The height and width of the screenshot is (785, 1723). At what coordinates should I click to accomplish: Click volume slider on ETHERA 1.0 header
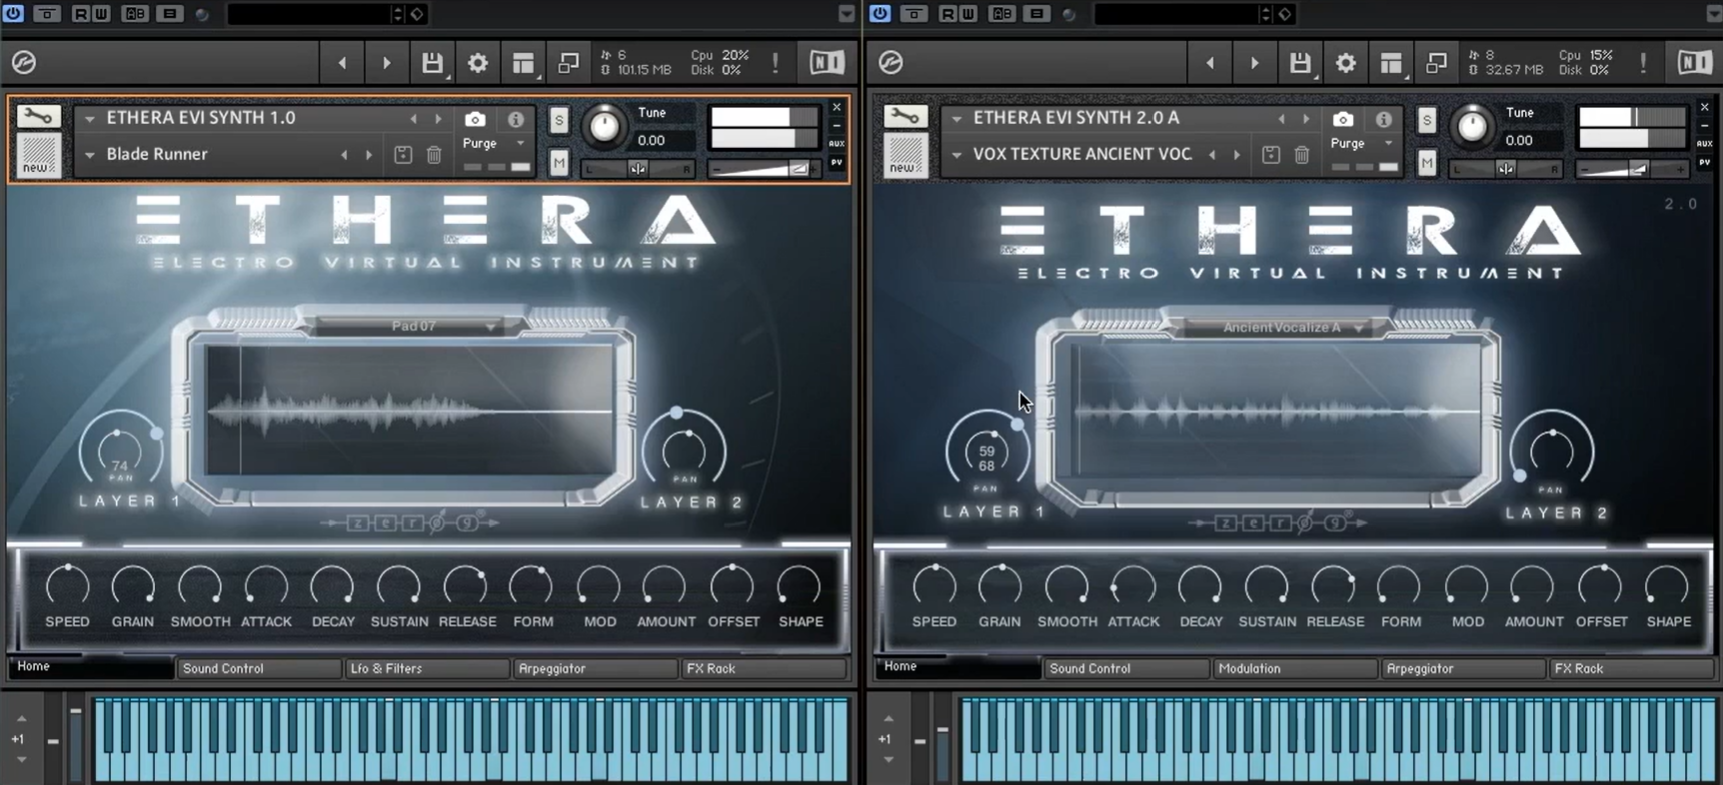[763, 169]
